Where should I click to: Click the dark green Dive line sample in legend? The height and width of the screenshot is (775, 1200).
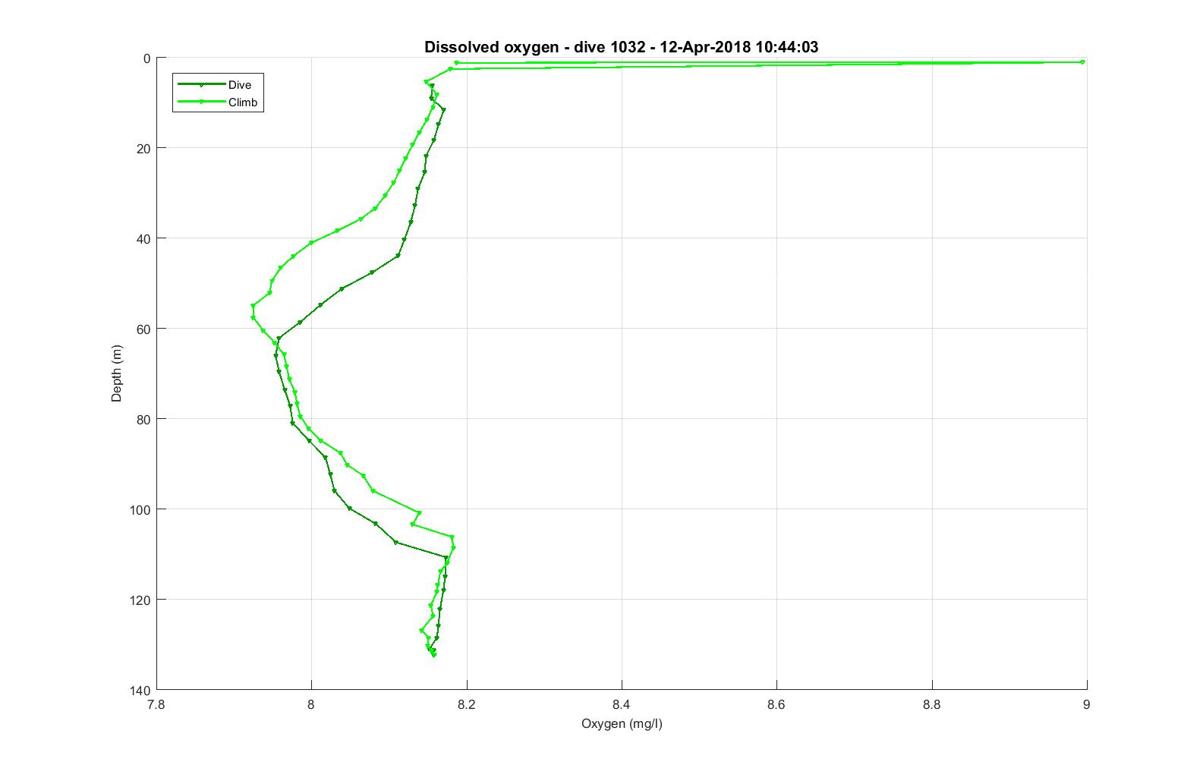201,85
